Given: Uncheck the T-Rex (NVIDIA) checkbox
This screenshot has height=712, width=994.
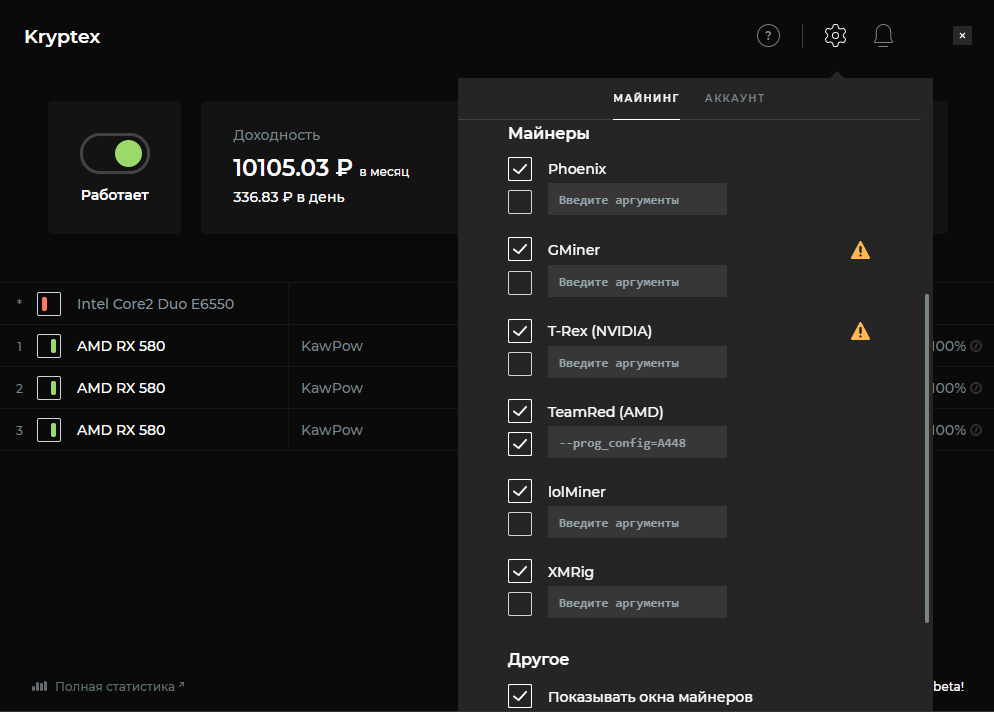Looking at the screenshot, I should click(520, 330).
